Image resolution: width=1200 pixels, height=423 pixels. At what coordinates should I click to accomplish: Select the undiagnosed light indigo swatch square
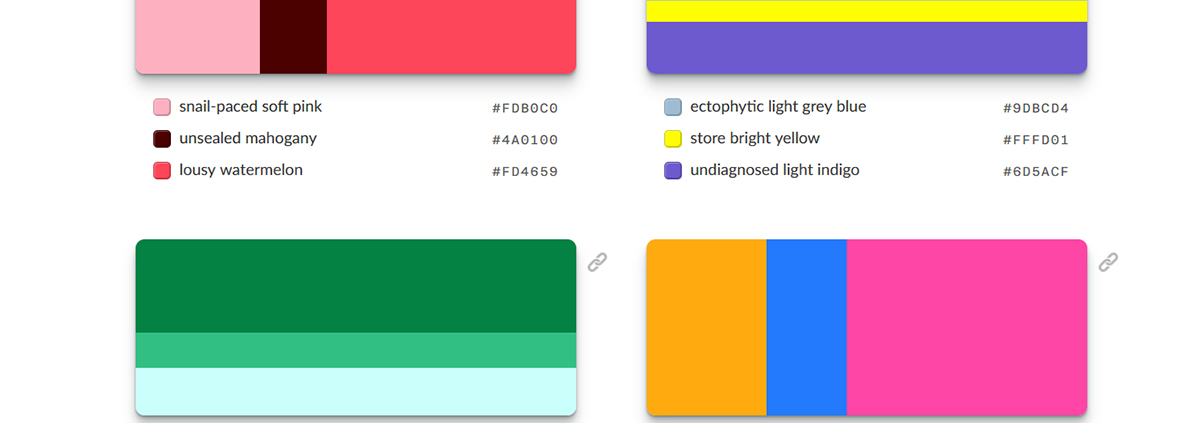point(673,171)
